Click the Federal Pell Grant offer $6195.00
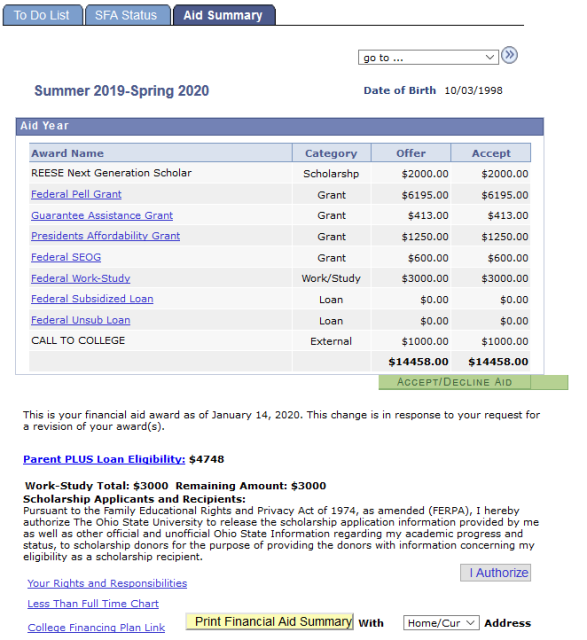Image resolution: width=587 pixels, height=640 pixels. click(x=425, y=195)
